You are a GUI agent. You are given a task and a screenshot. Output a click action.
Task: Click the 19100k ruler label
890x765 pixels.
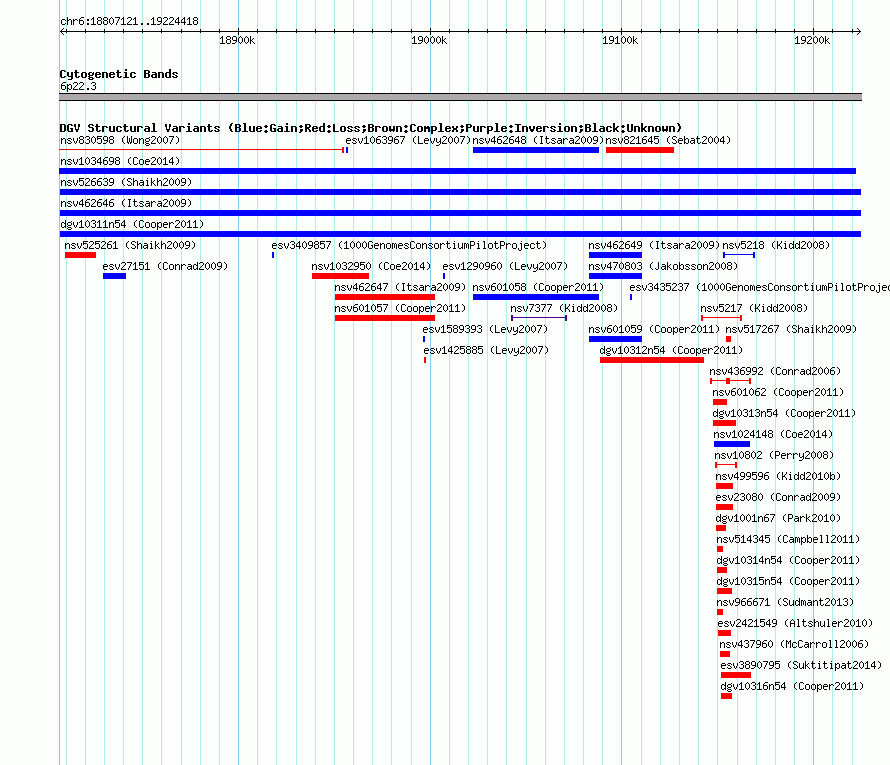point(620,40)
